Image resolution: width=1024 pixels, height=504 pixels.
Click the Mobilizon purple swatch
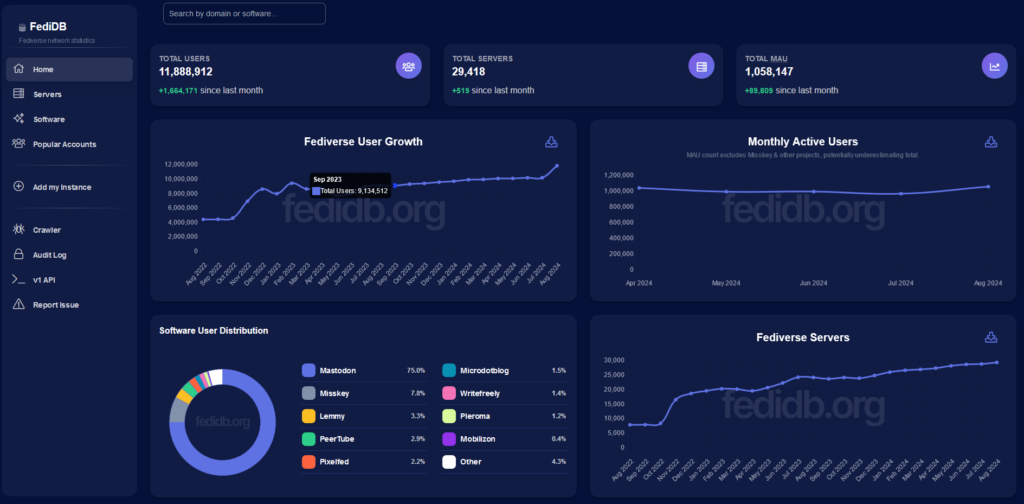[449, 439]
